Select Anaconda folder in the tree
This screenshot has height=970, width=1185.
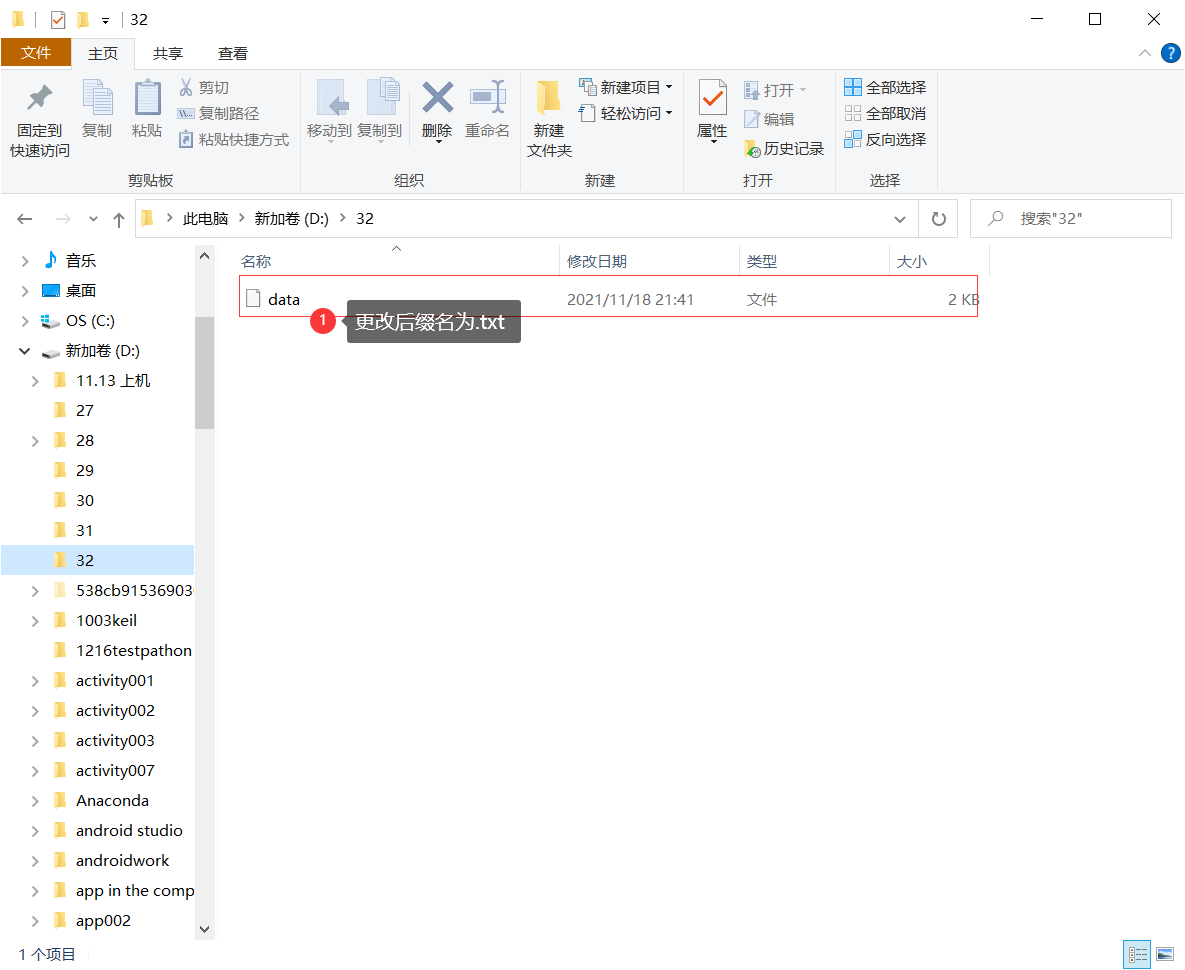113,801
